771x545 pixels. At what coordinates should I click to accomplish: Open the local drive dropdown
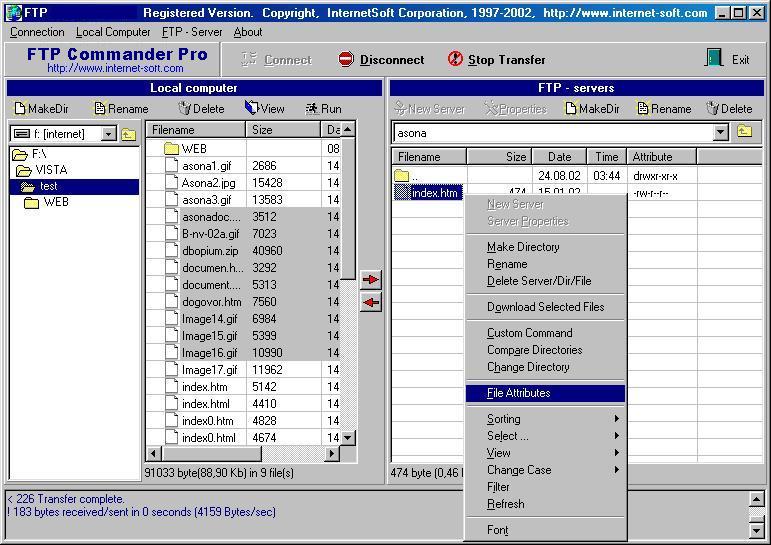[x=108, y=134]
